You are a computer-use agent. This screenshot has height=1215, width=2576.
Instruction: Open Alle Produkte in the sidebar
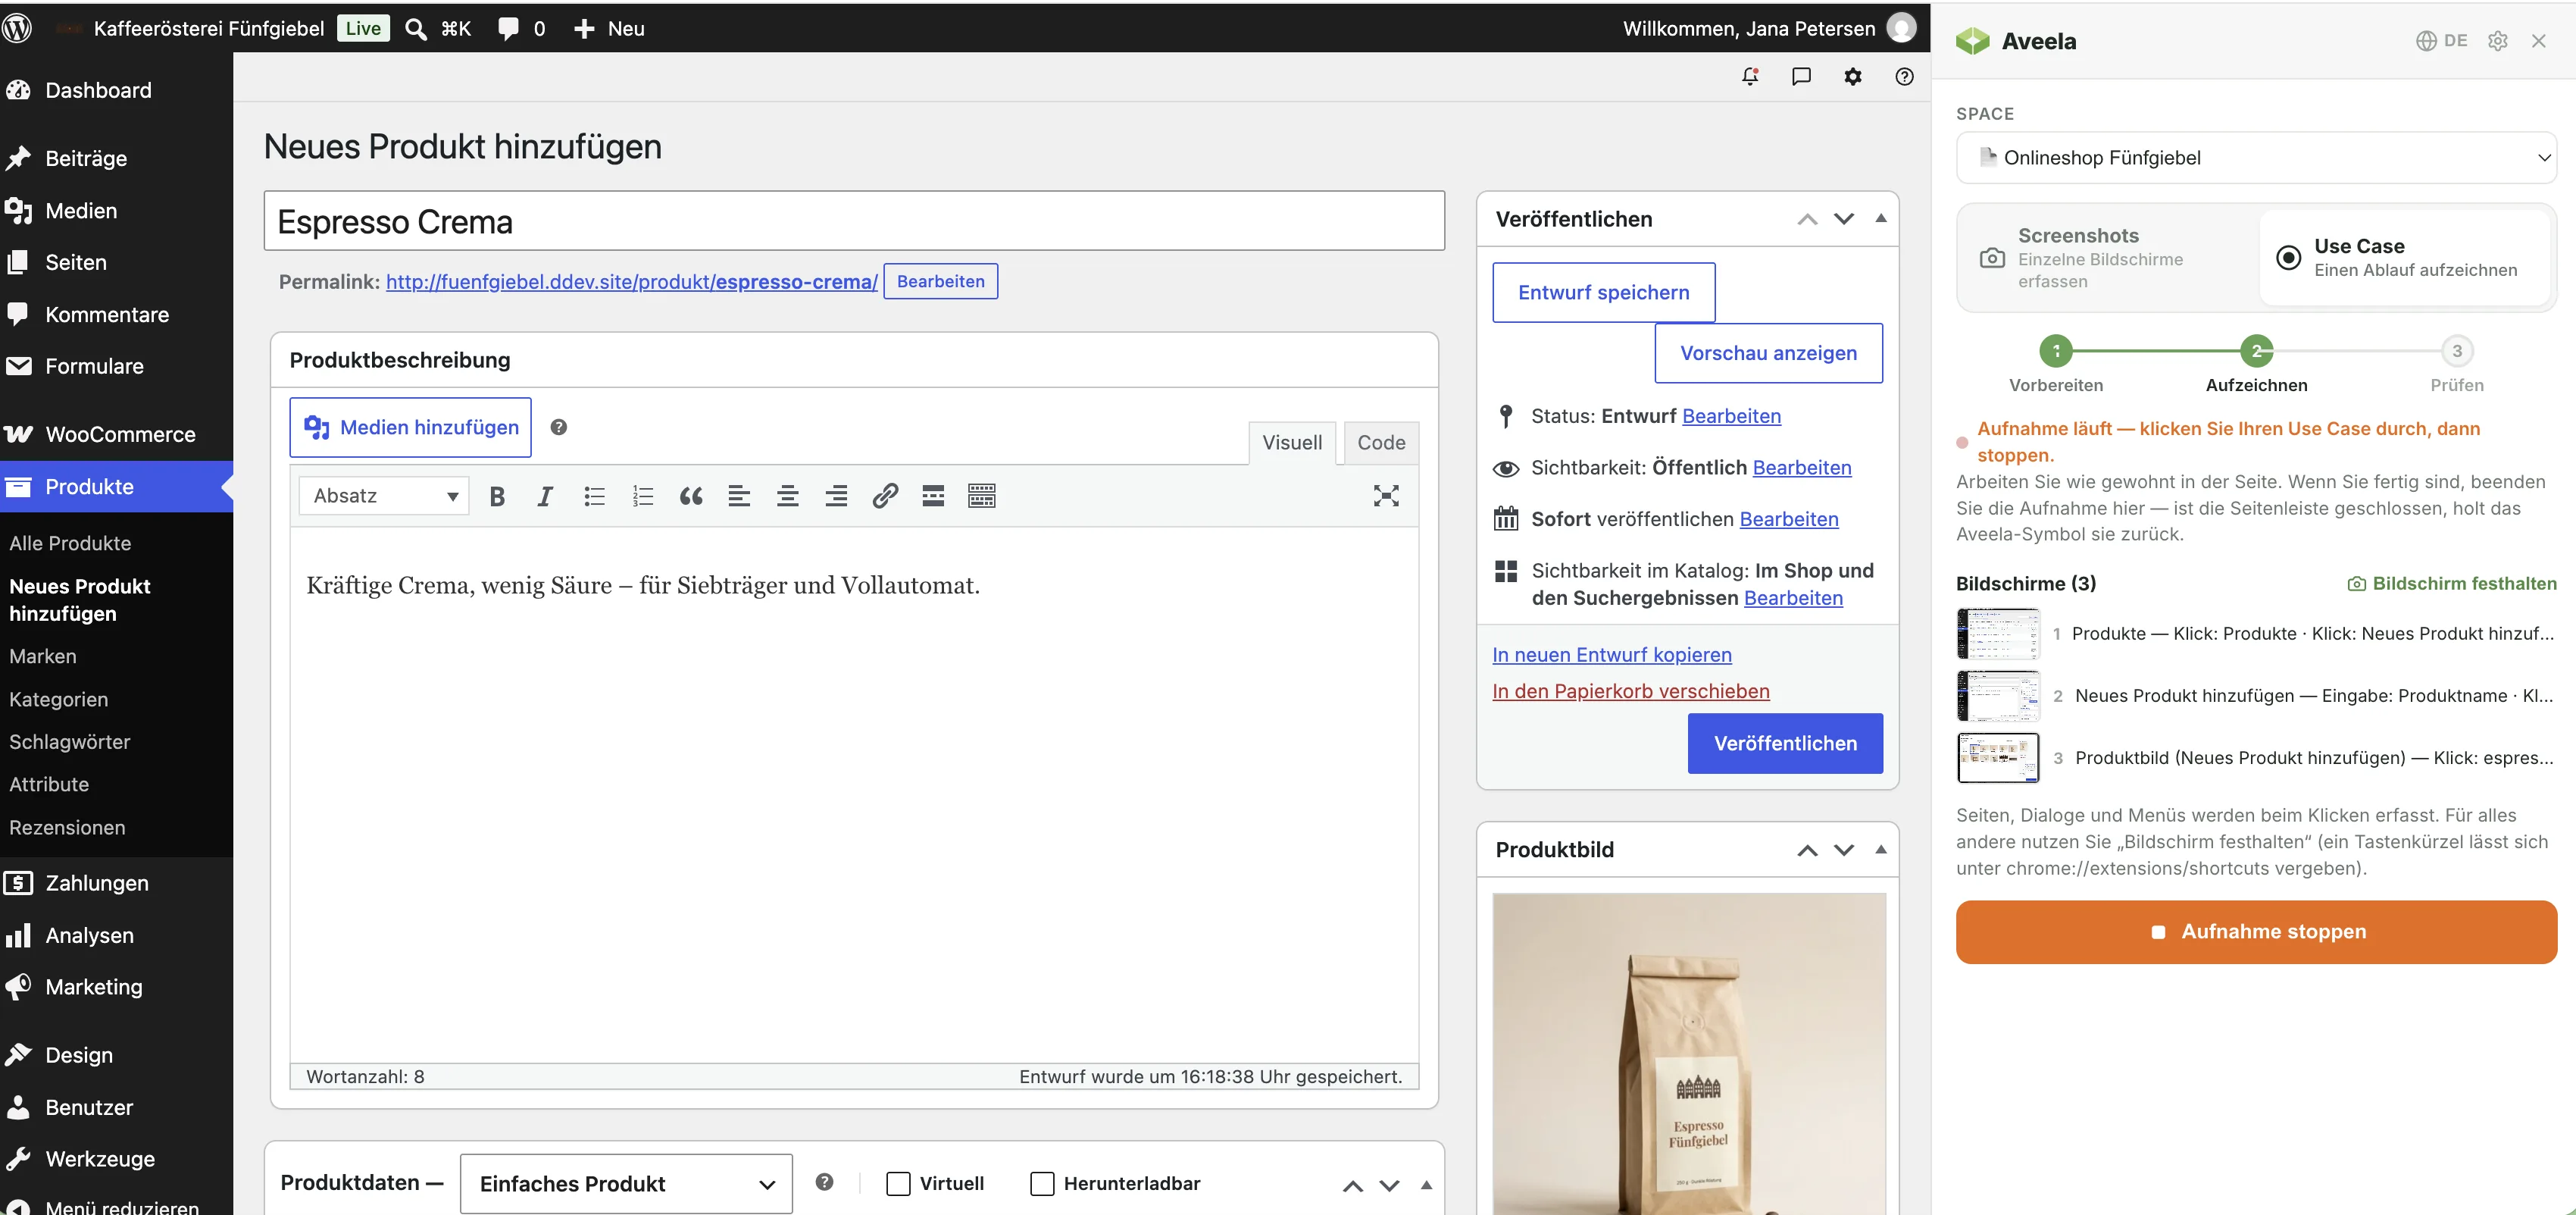click(x=70, y=543)
